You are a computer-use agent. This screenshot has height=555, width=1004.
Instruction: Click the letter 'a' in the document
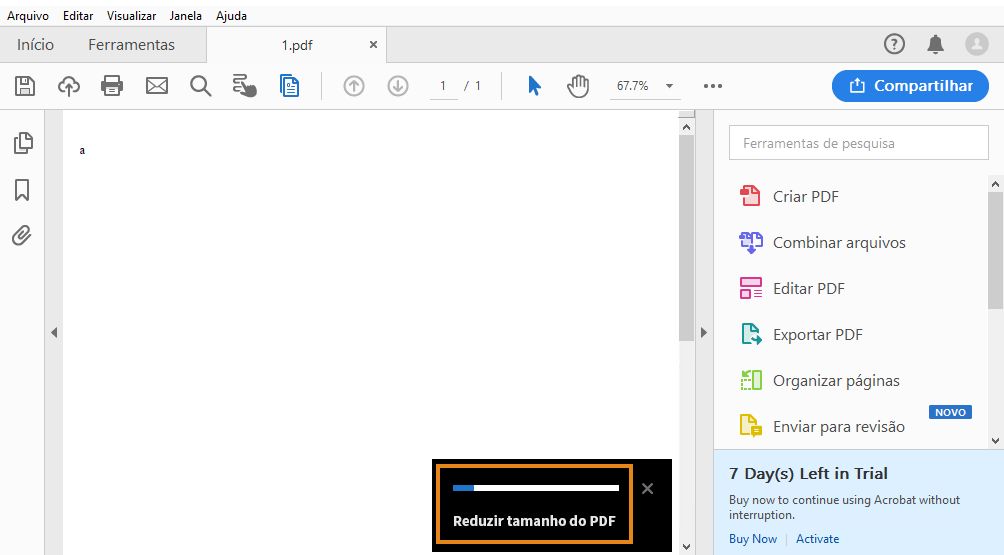click(x=82, y=150)
